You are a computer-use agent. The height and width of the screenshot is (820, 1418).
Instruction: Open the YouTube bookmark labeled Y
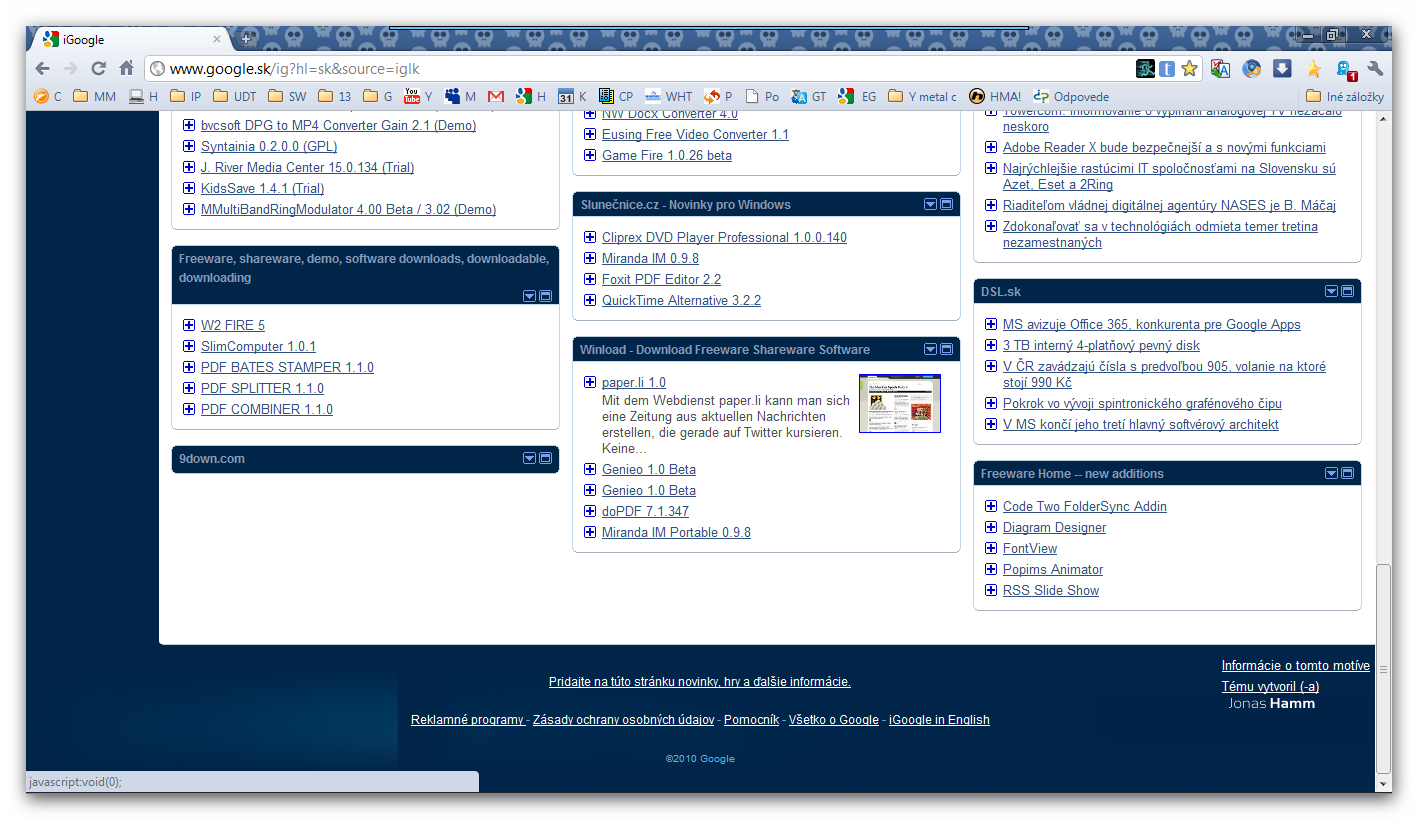pyautogui.click(x=418, y=97)
